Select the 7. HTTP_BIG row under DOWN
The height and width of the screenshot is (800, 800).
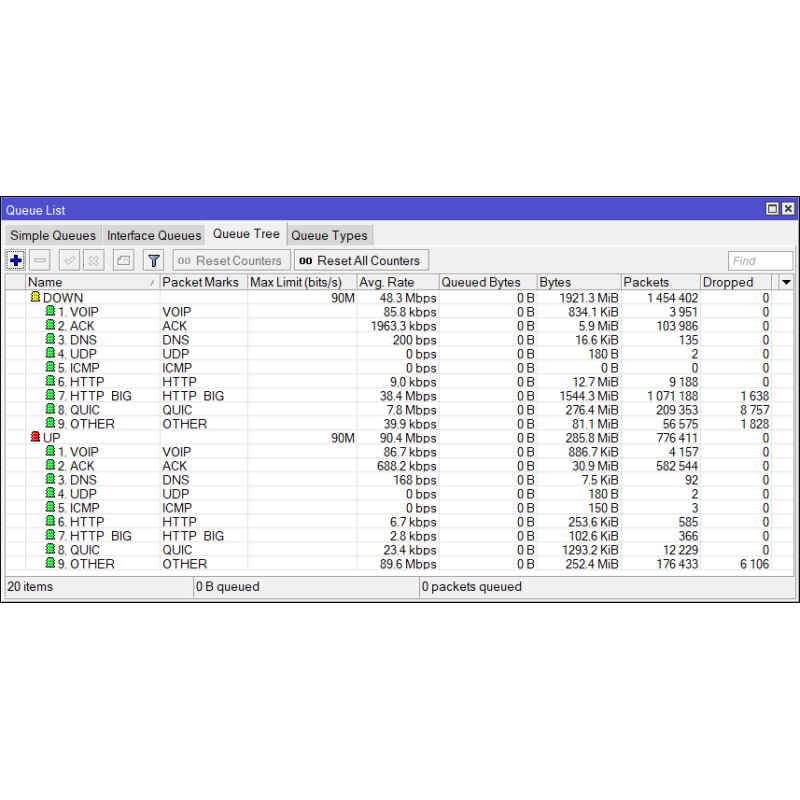pos(100,396)
